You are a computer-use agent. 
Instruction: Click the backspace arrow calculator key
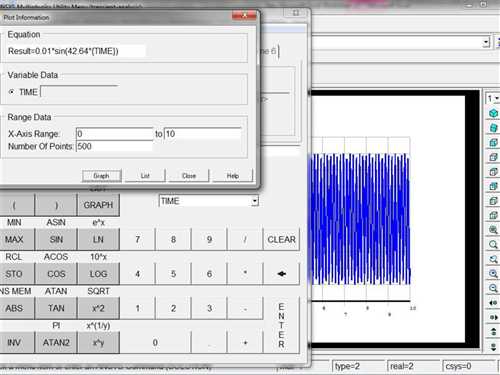coord(282,274)
